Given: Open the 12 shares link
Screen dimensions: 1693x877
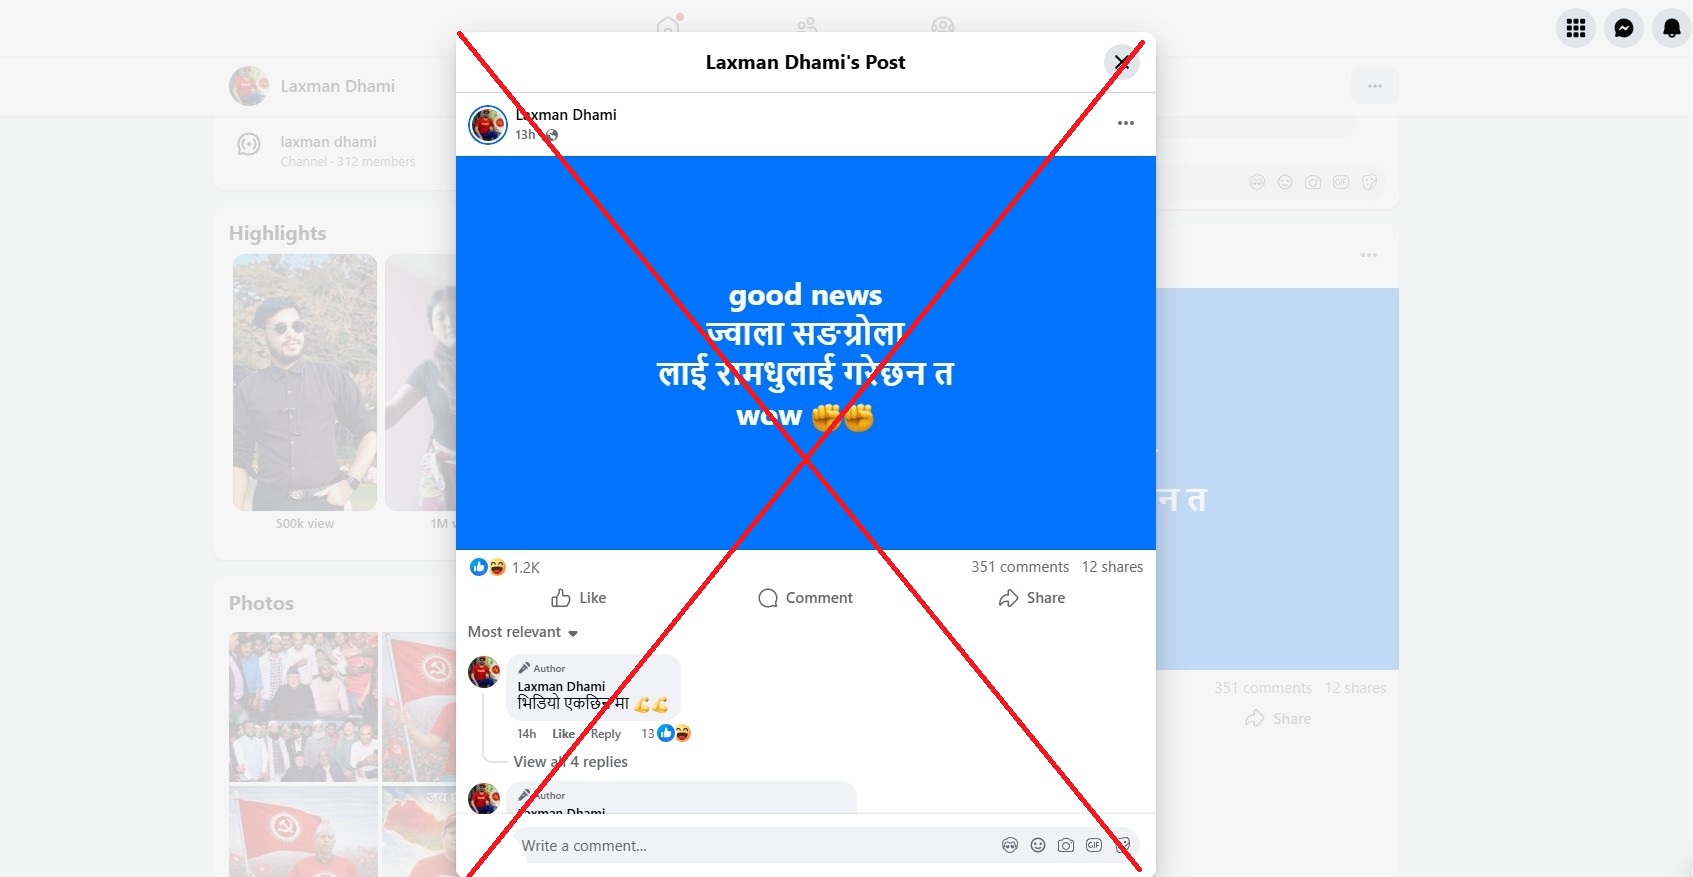Looking at the screenshot, I should point(1112,567).
